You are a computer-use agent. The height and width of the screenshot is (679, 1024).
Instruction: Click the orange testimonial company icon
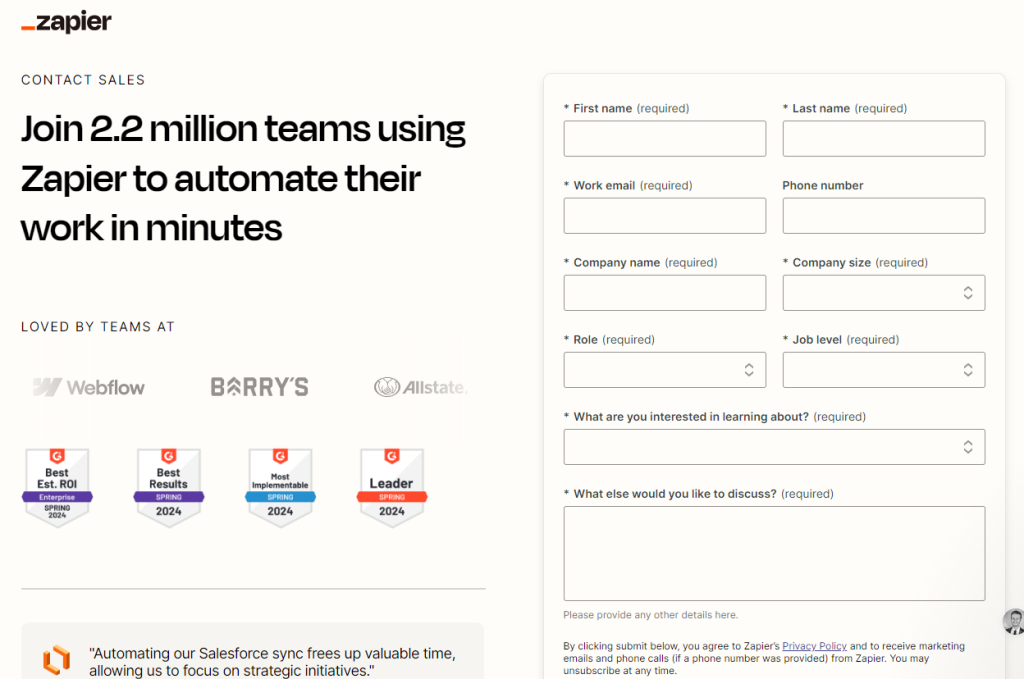click(57, 660)
